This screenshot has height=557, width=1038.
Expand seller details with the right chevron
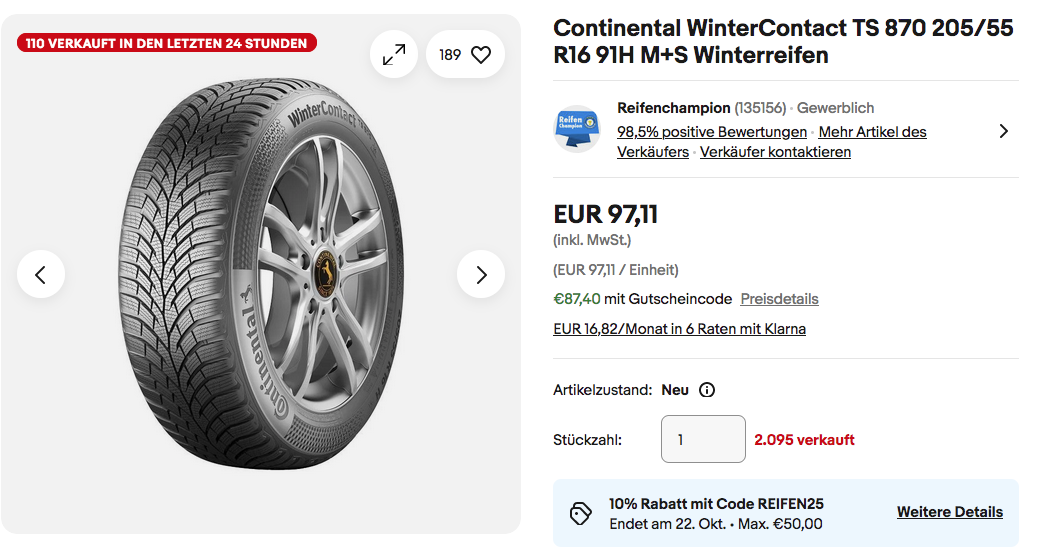pyautogui.click(x=1003, y=131)
